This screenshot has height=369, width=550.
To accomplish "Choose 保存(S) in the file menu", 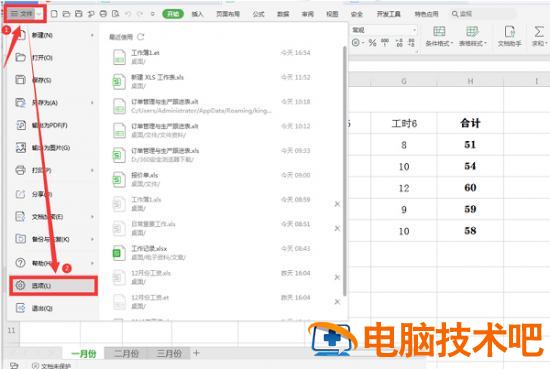I will pyautogui.click(x=53, y=80).
